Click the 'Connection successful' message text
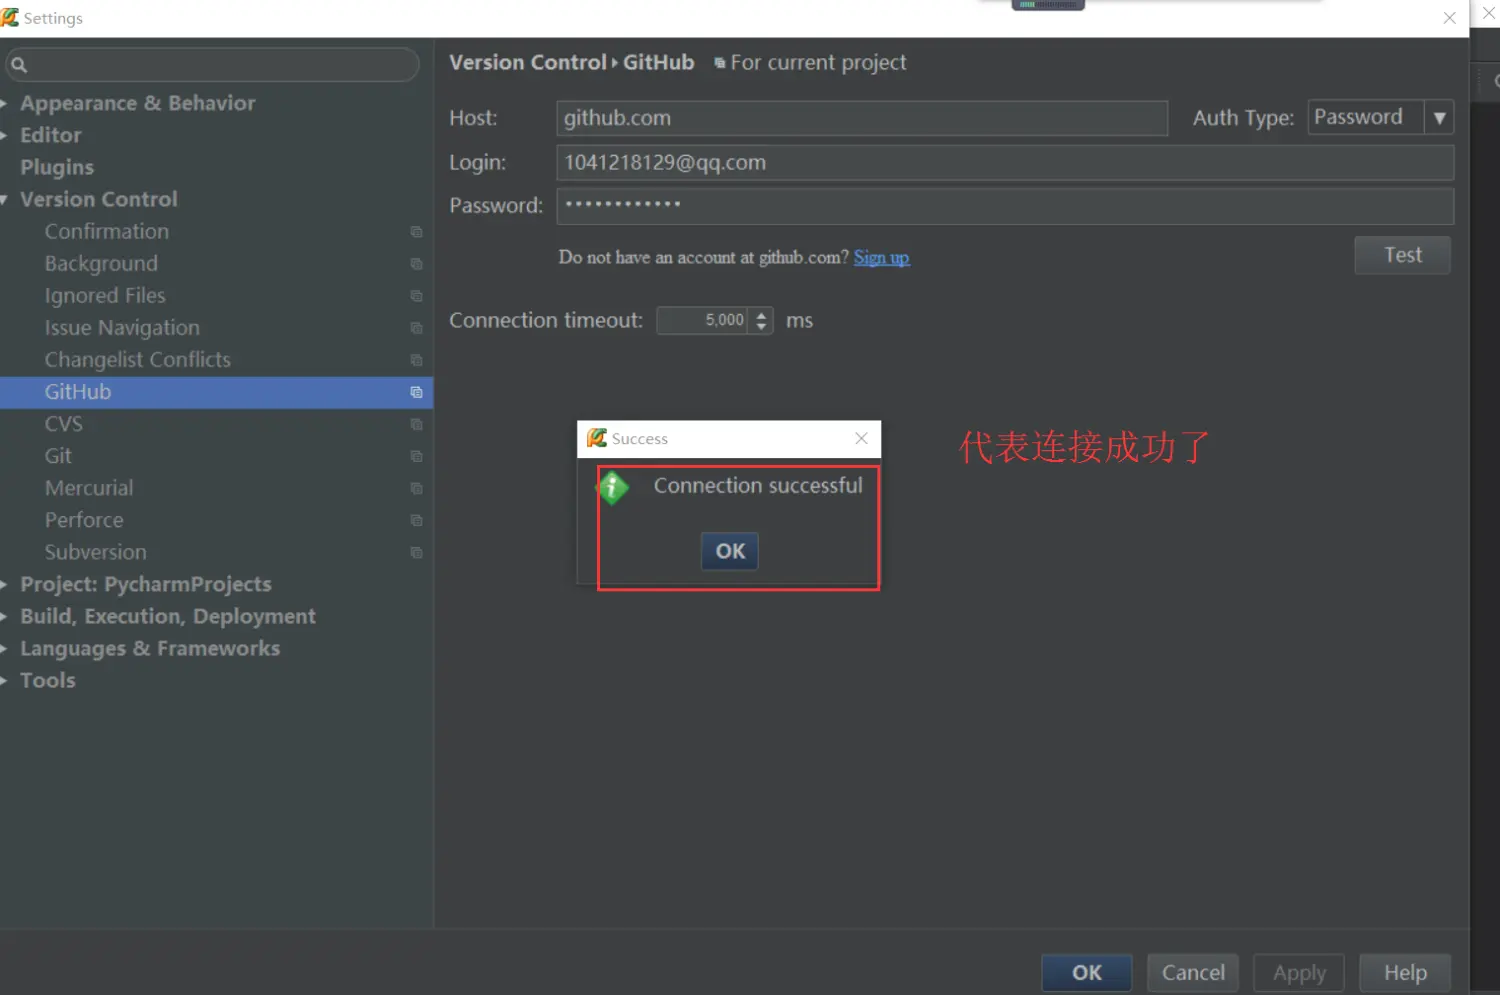Screen dimensions: 1500x995 [x=758, y=486]
